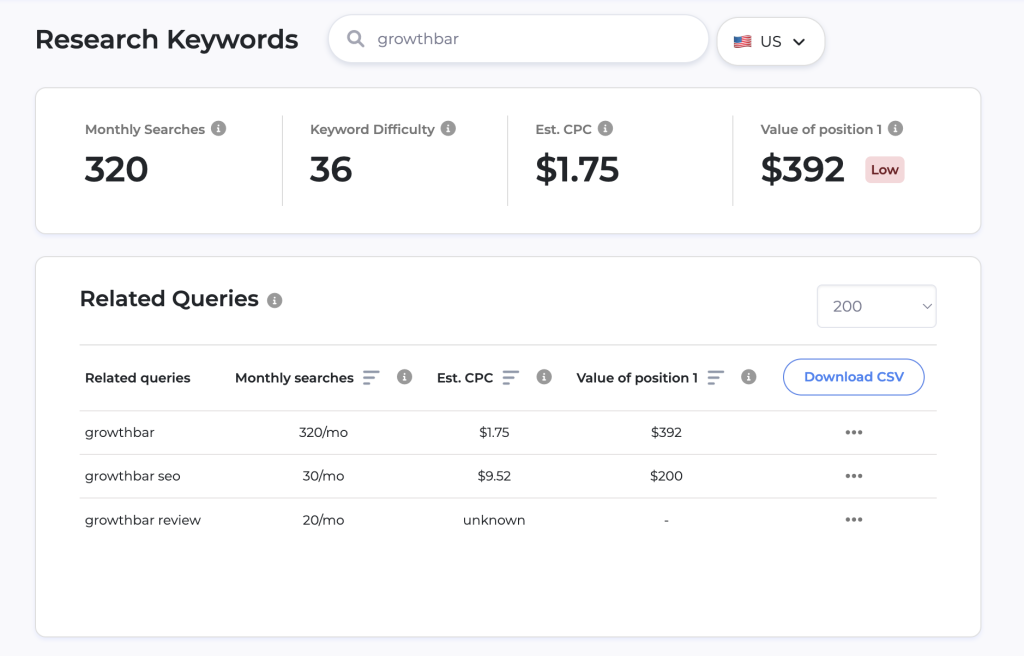The width and height of the screenshot is (1024, 656).
Task: Show info for Related Queries heading
Action: [x=275, y=301]
